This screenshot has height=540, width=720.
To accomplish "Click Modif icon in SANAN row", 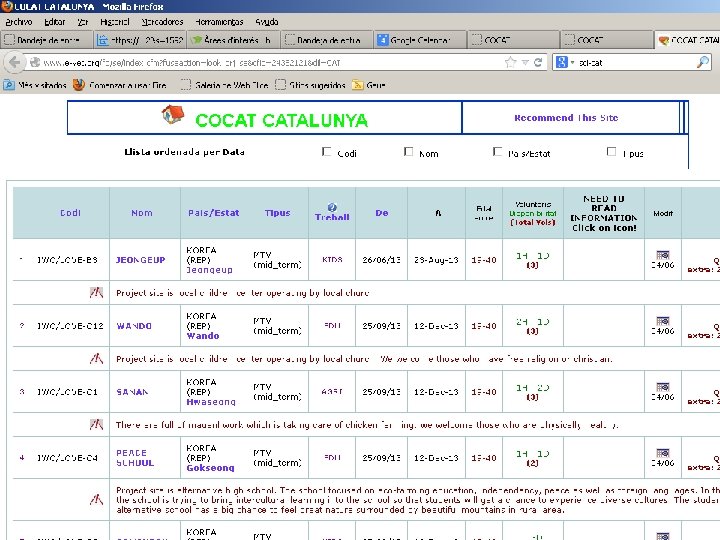I will click(x=663, y=387).
